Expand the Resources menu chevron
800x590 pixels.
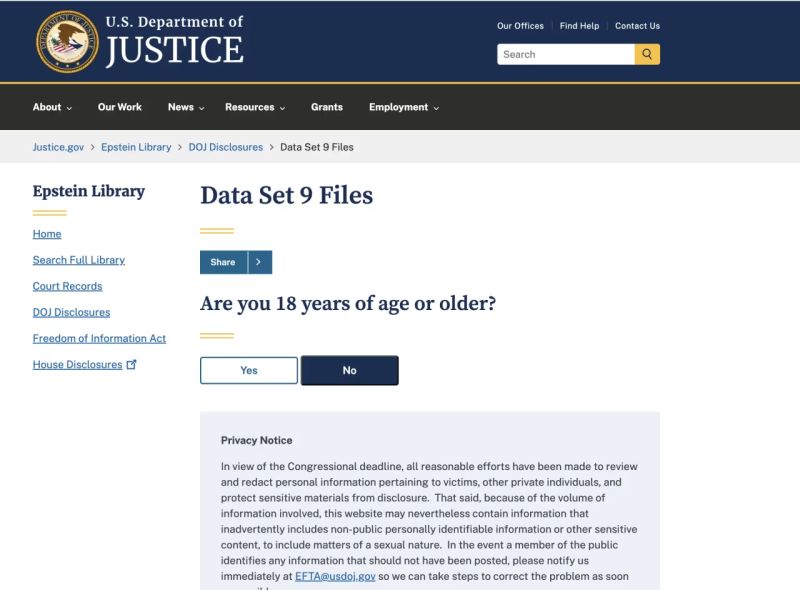[x=282, y=108]
